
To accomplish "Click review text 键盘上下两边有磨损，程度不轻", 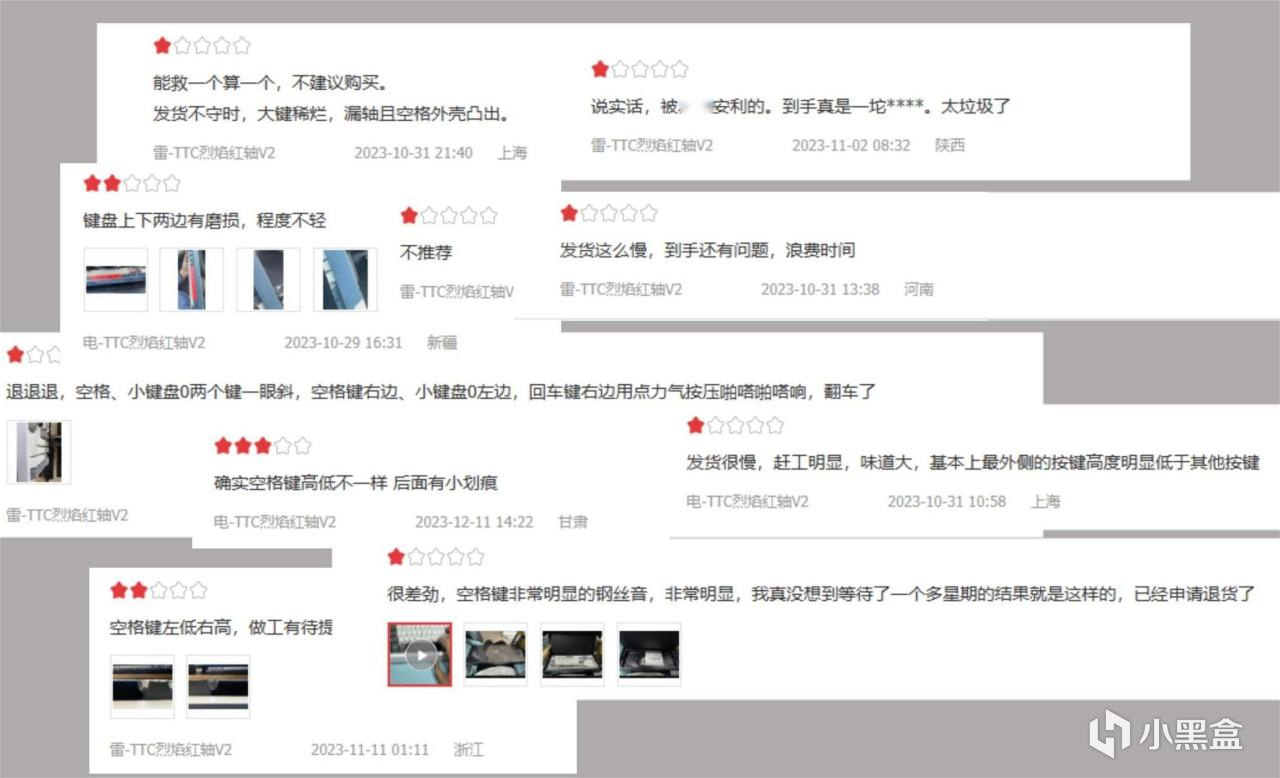I will click(x=205, y=220).
